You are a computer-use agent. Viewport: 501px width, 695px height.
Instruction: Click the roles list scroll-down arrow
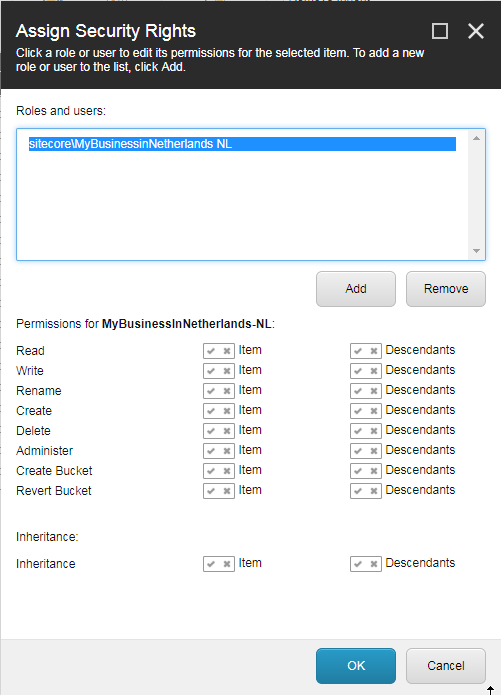tap(477, 251)
